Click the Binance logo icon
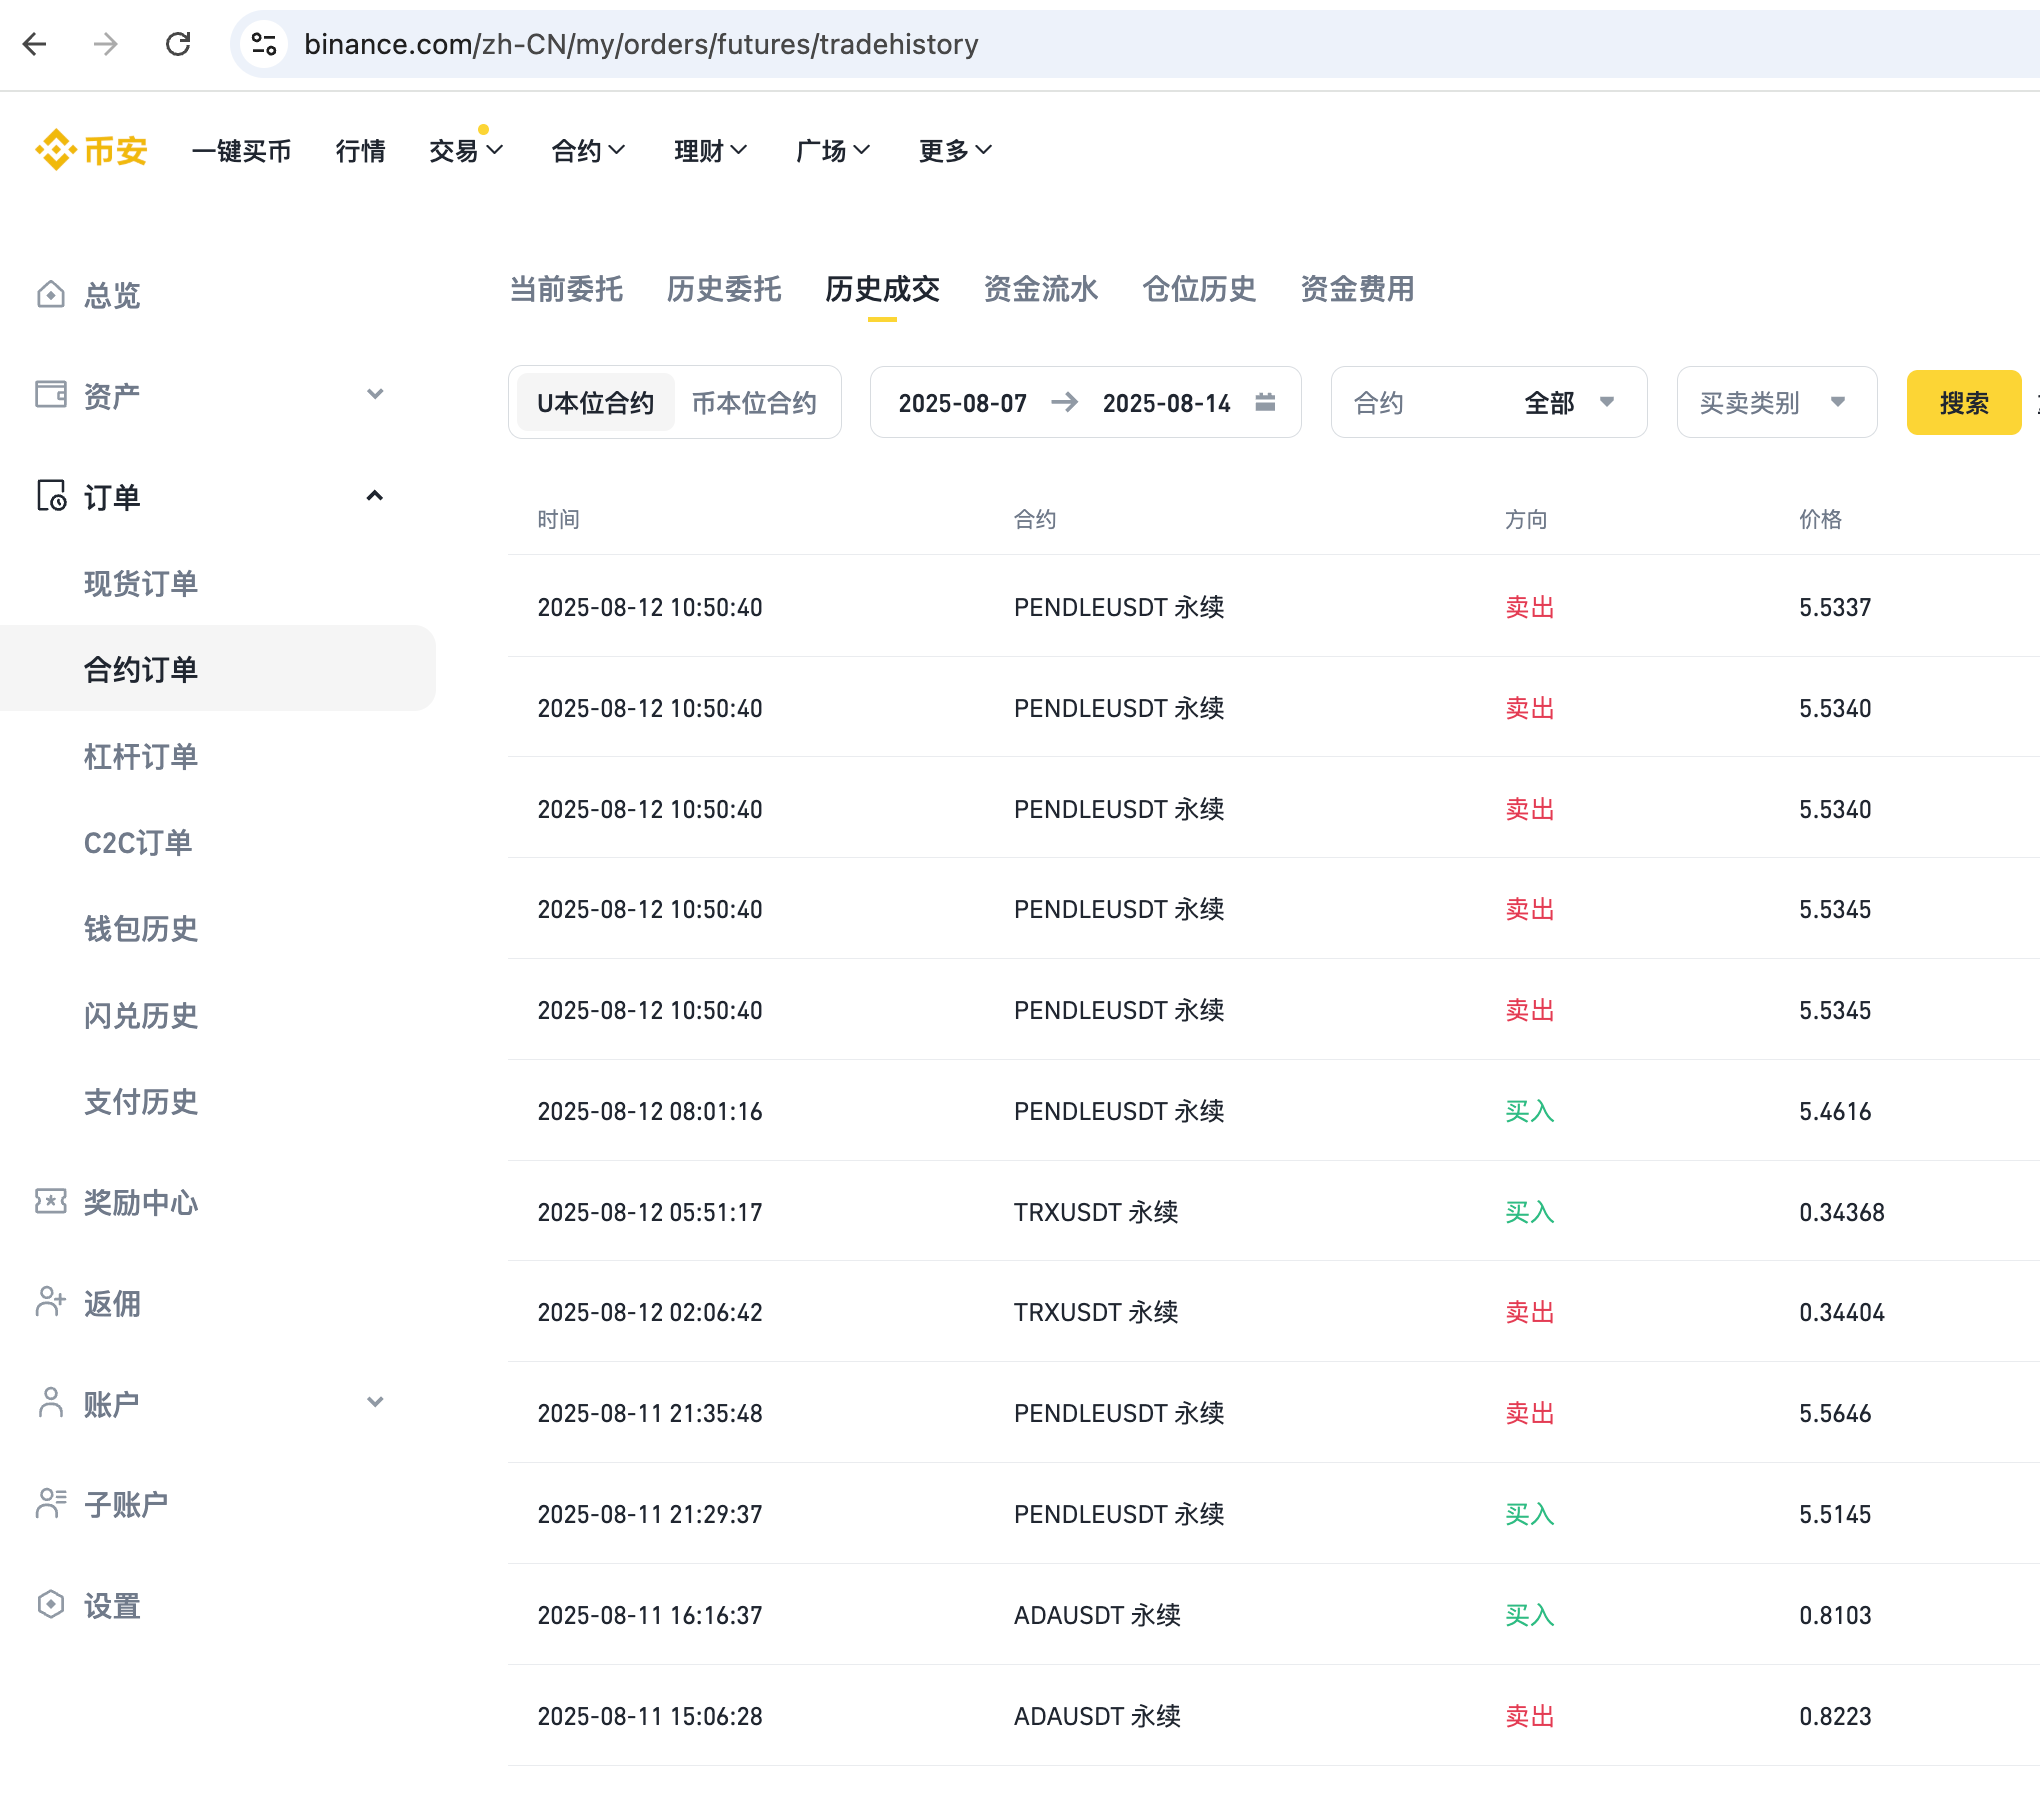The width and height of the screenshot is (2040, 1798). (x=57, y=150)
